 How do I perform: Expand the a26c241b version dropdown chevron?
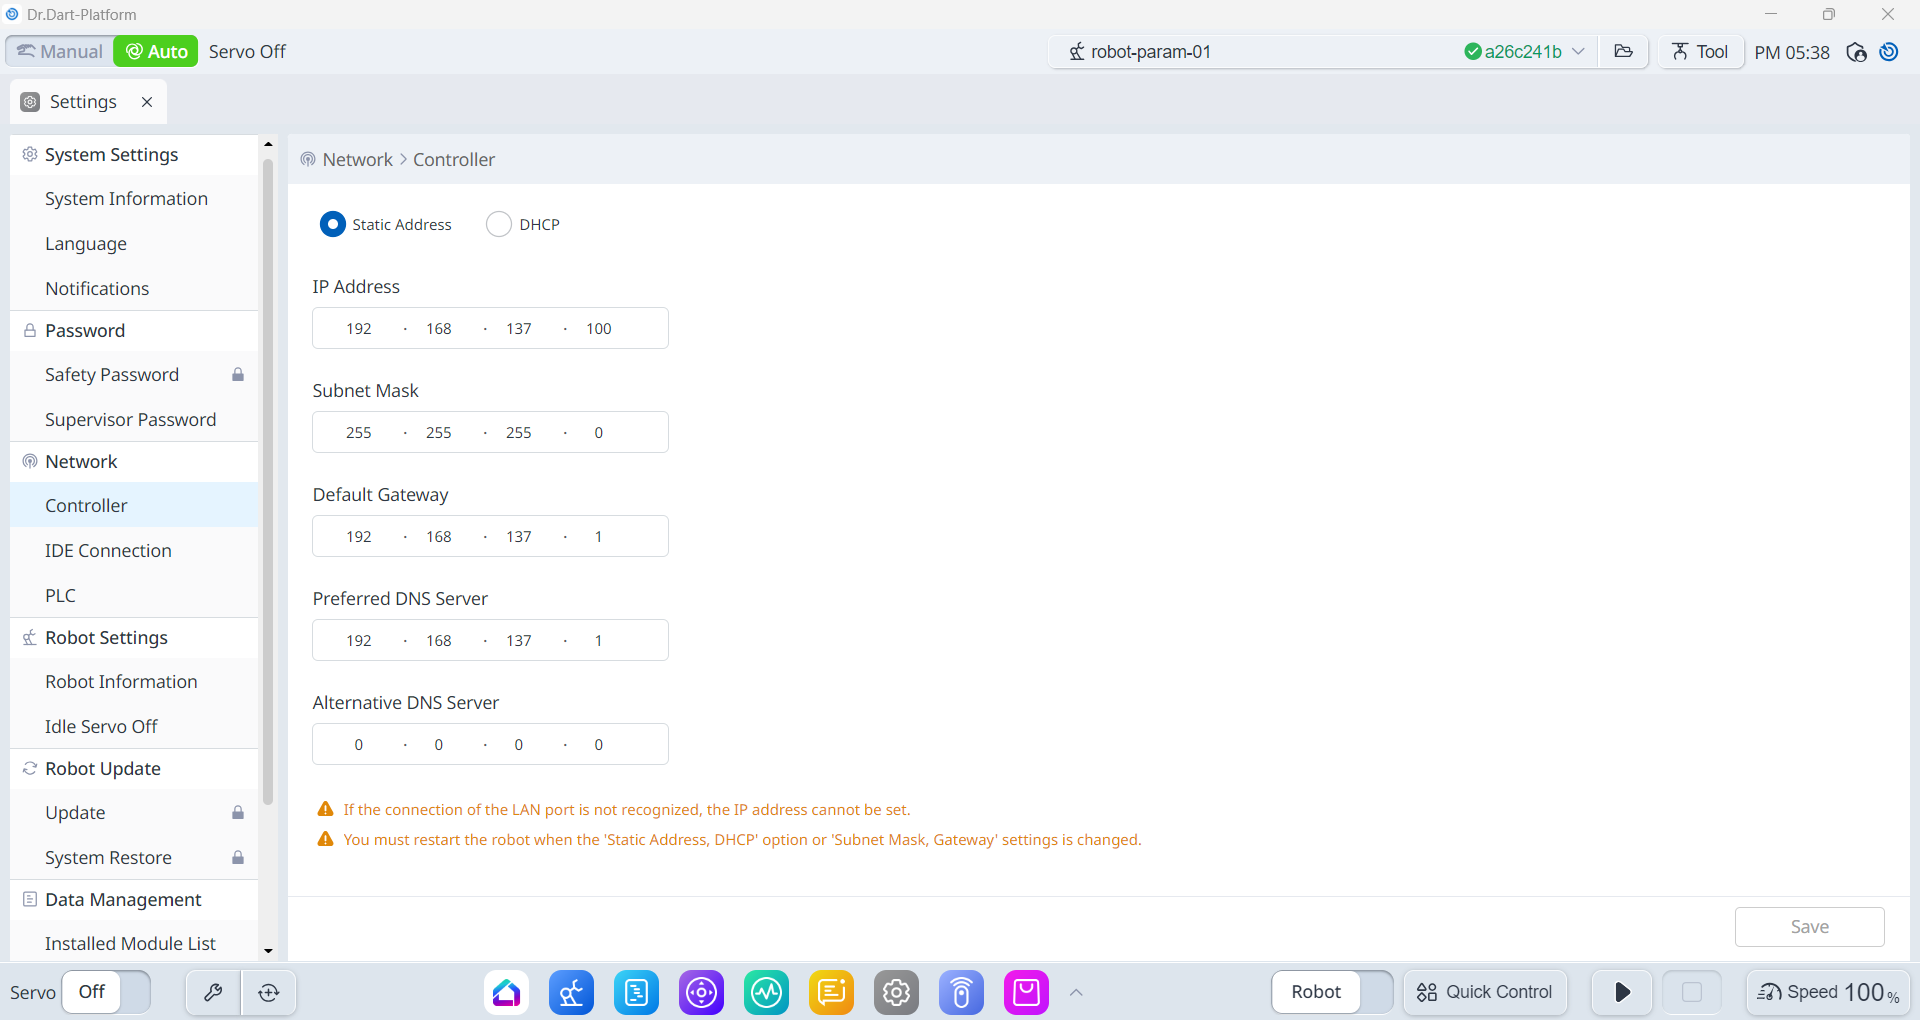1578,51
